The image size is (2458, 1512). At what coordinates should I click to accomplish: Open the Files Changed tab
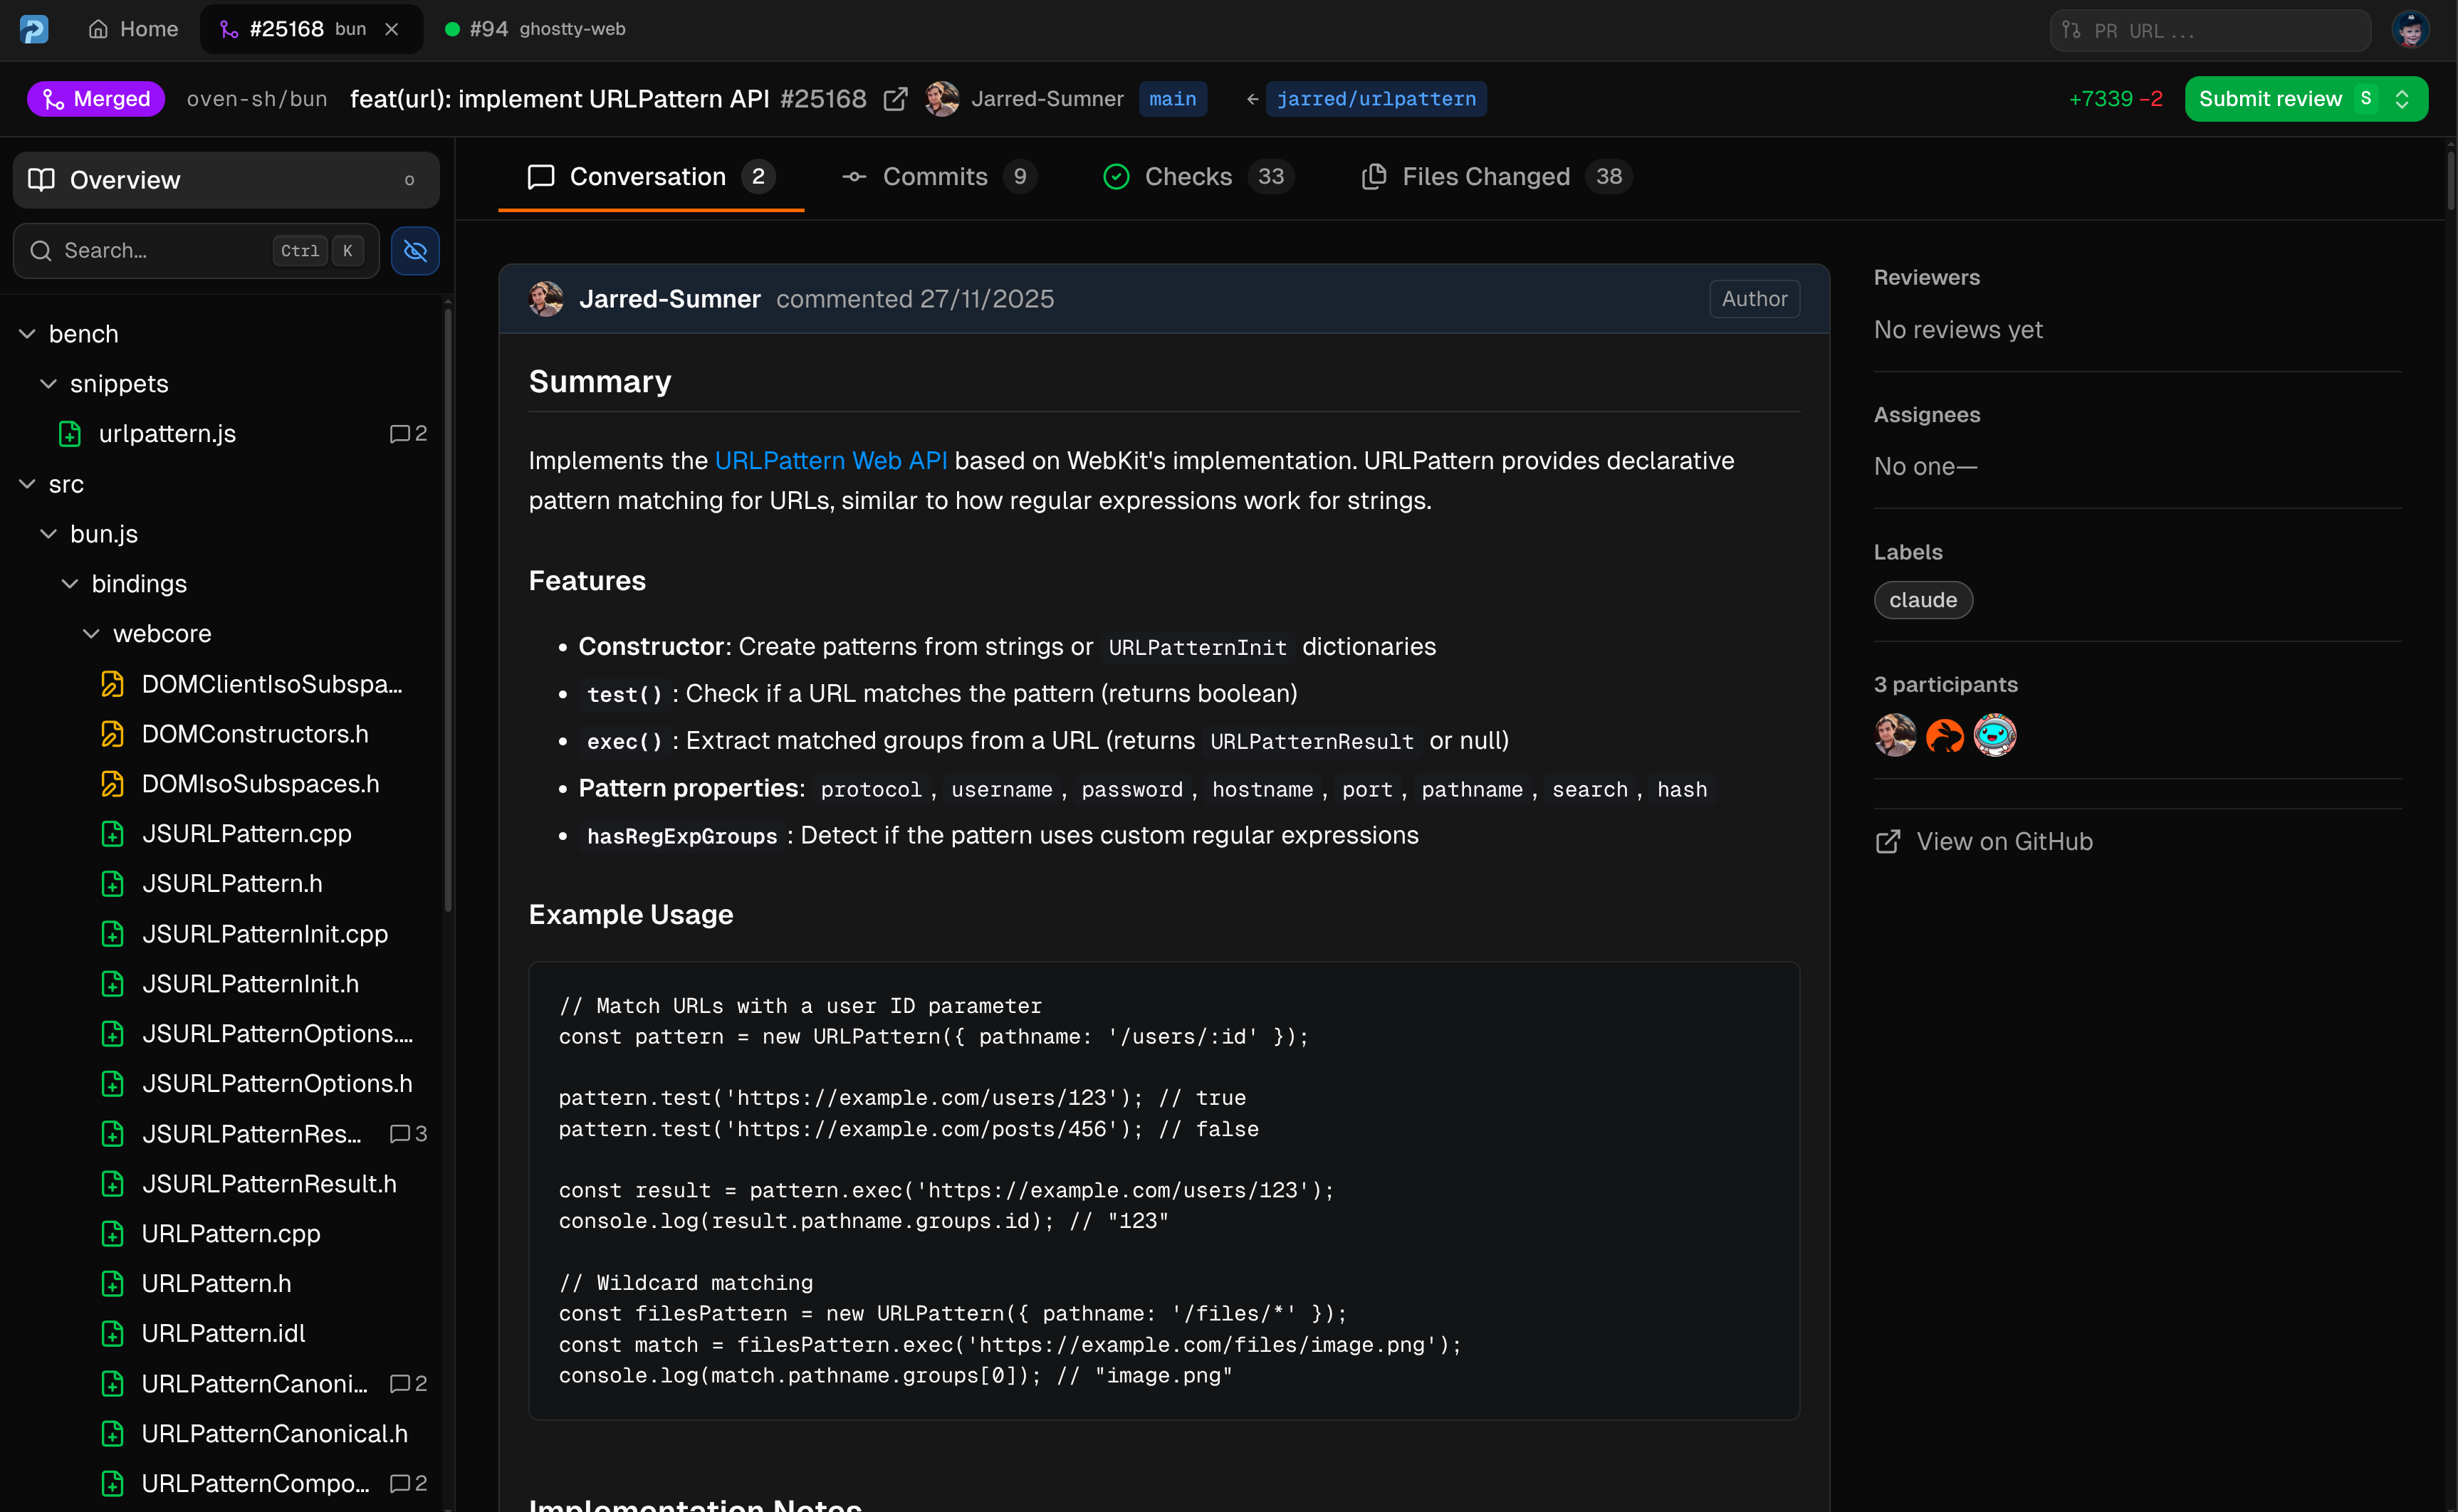1496,176
